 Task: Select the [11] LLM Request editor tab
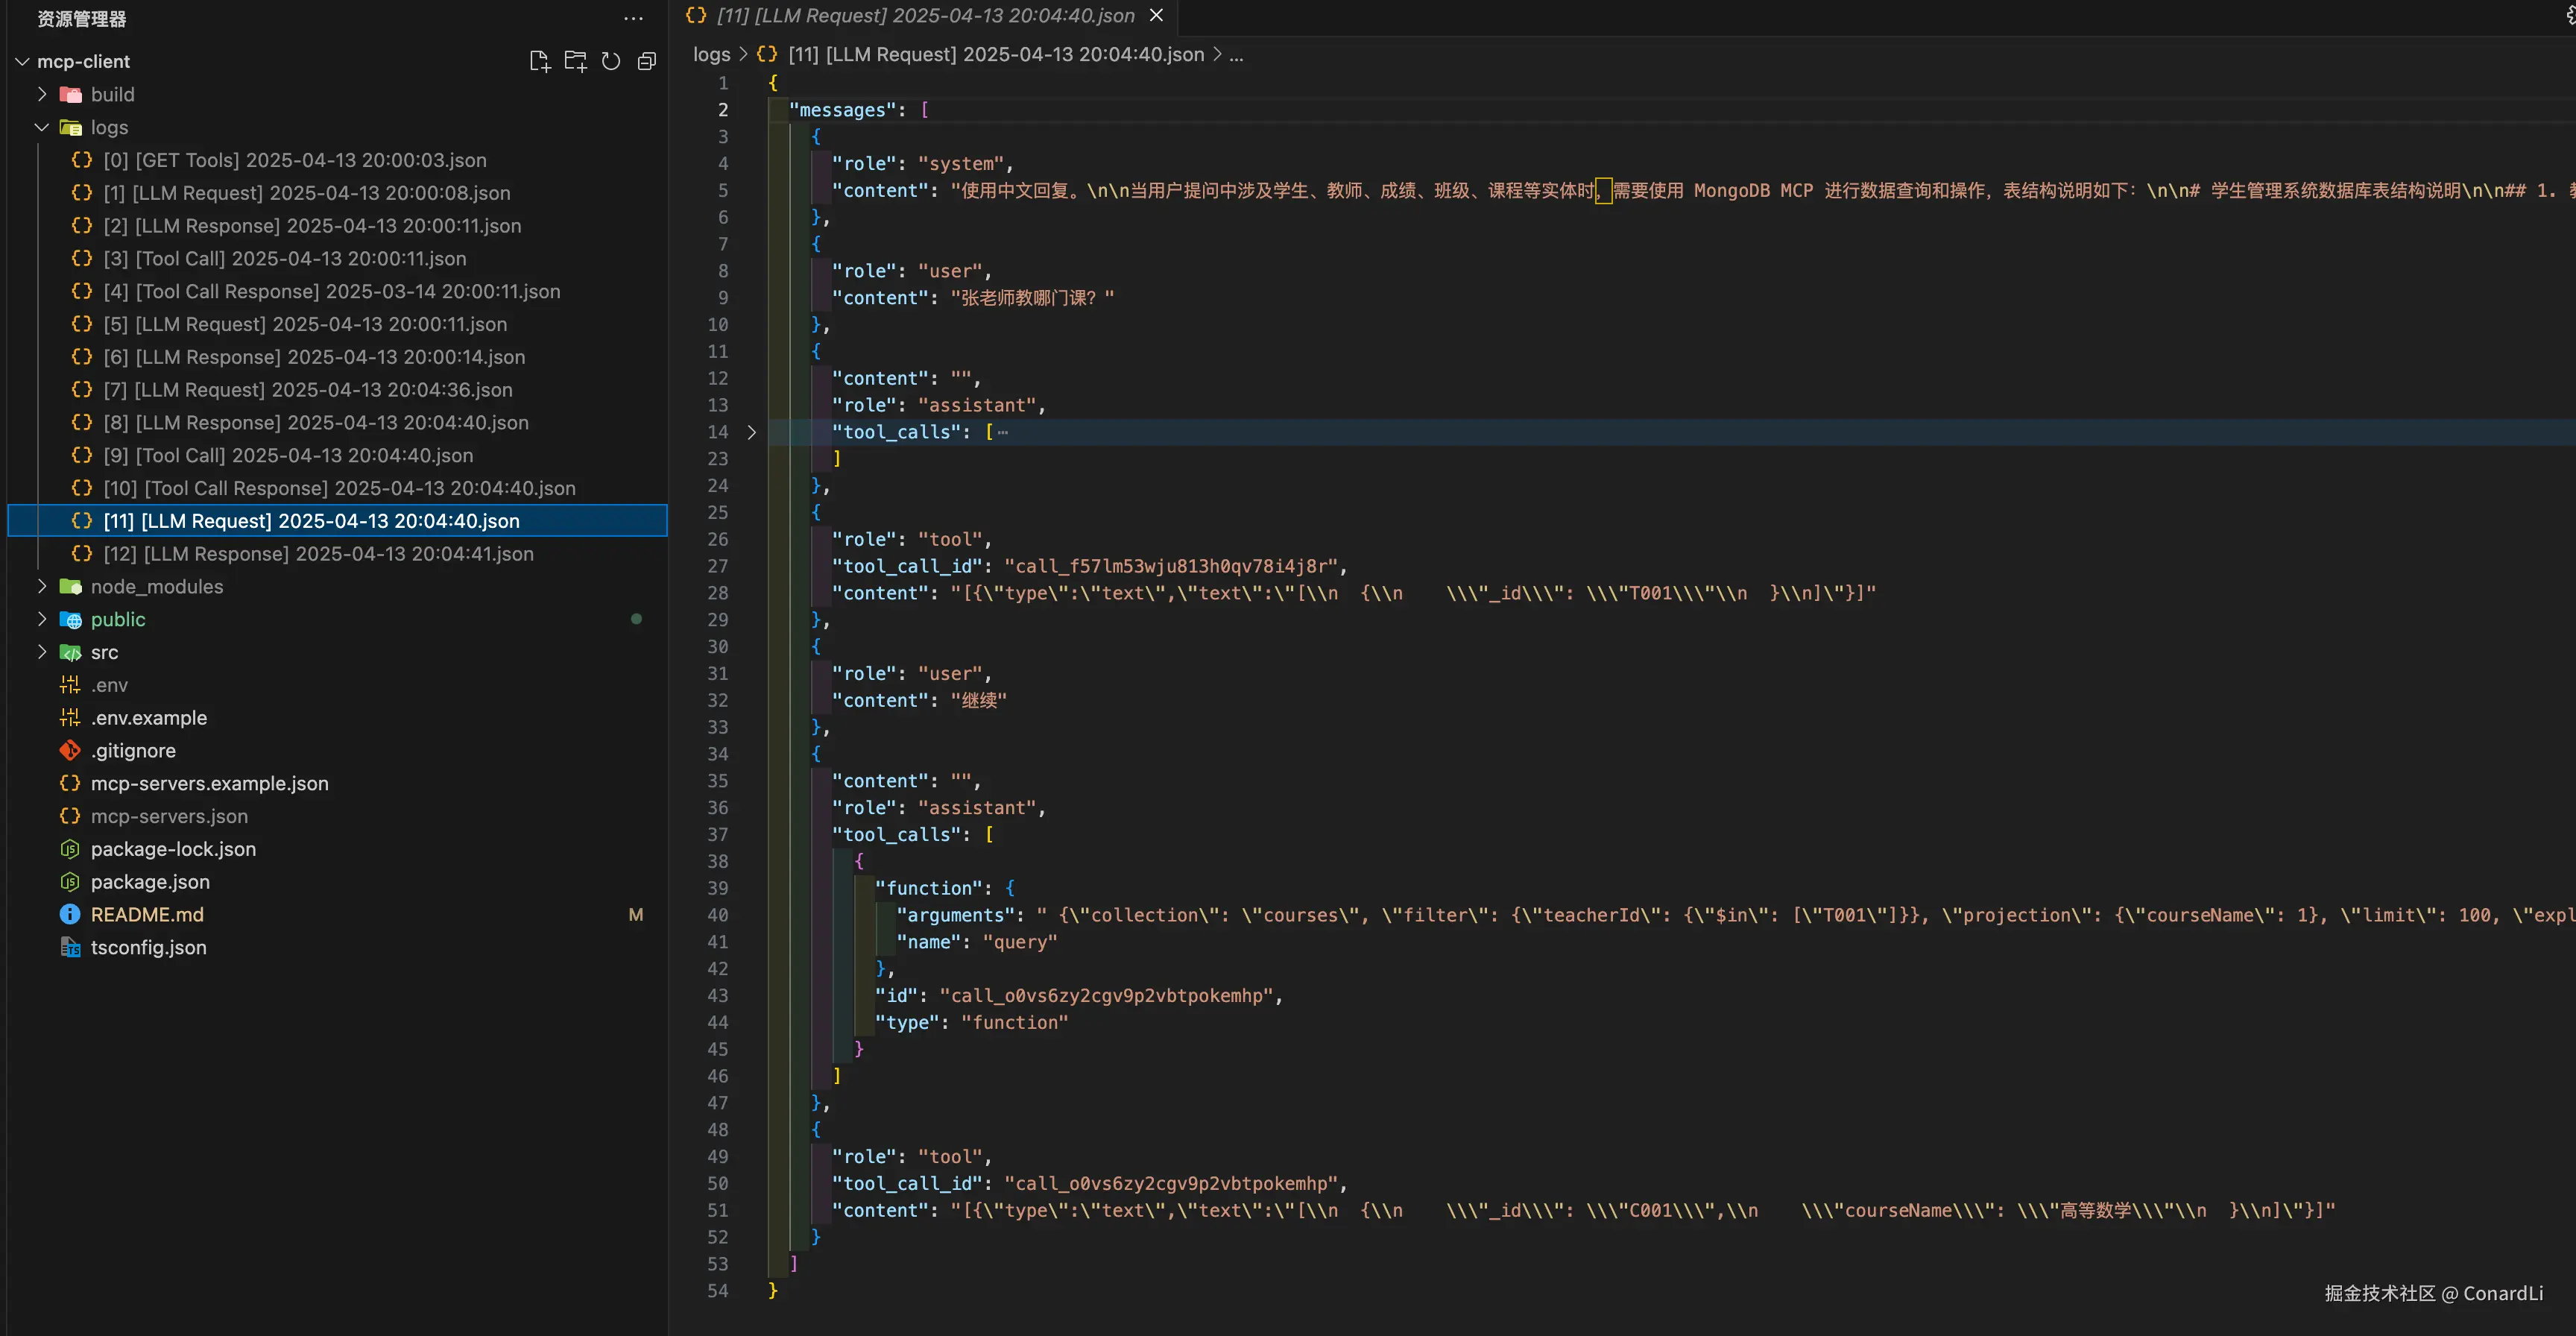pos(925,15)
